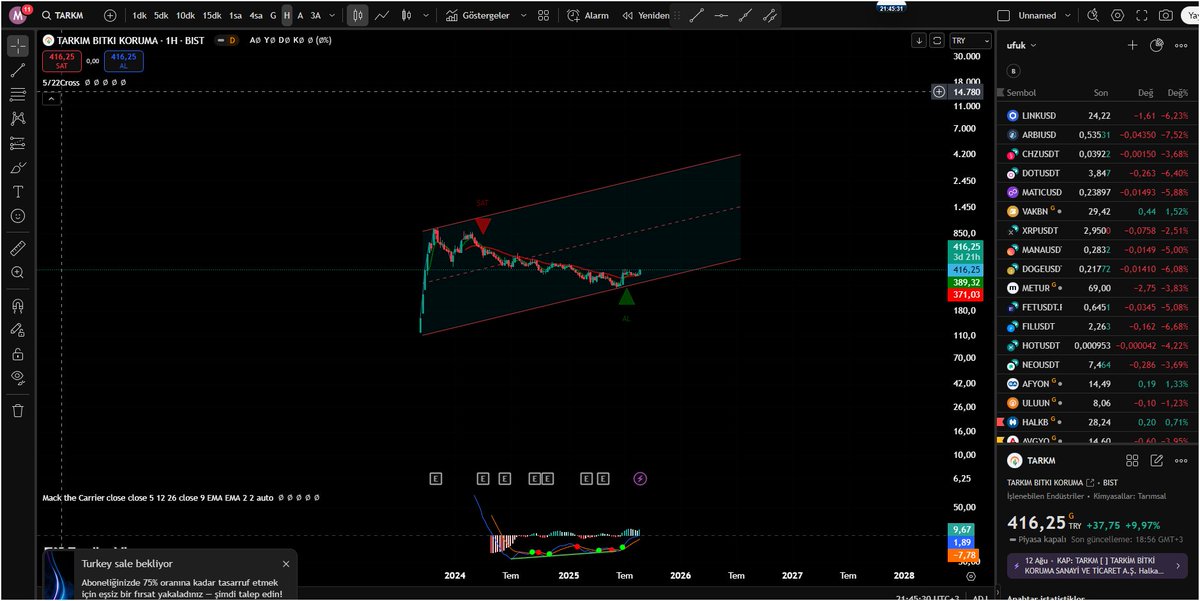Open the TRY currency dropdown
Viewport: 1200px width, 601px height.
coord(970,40)
